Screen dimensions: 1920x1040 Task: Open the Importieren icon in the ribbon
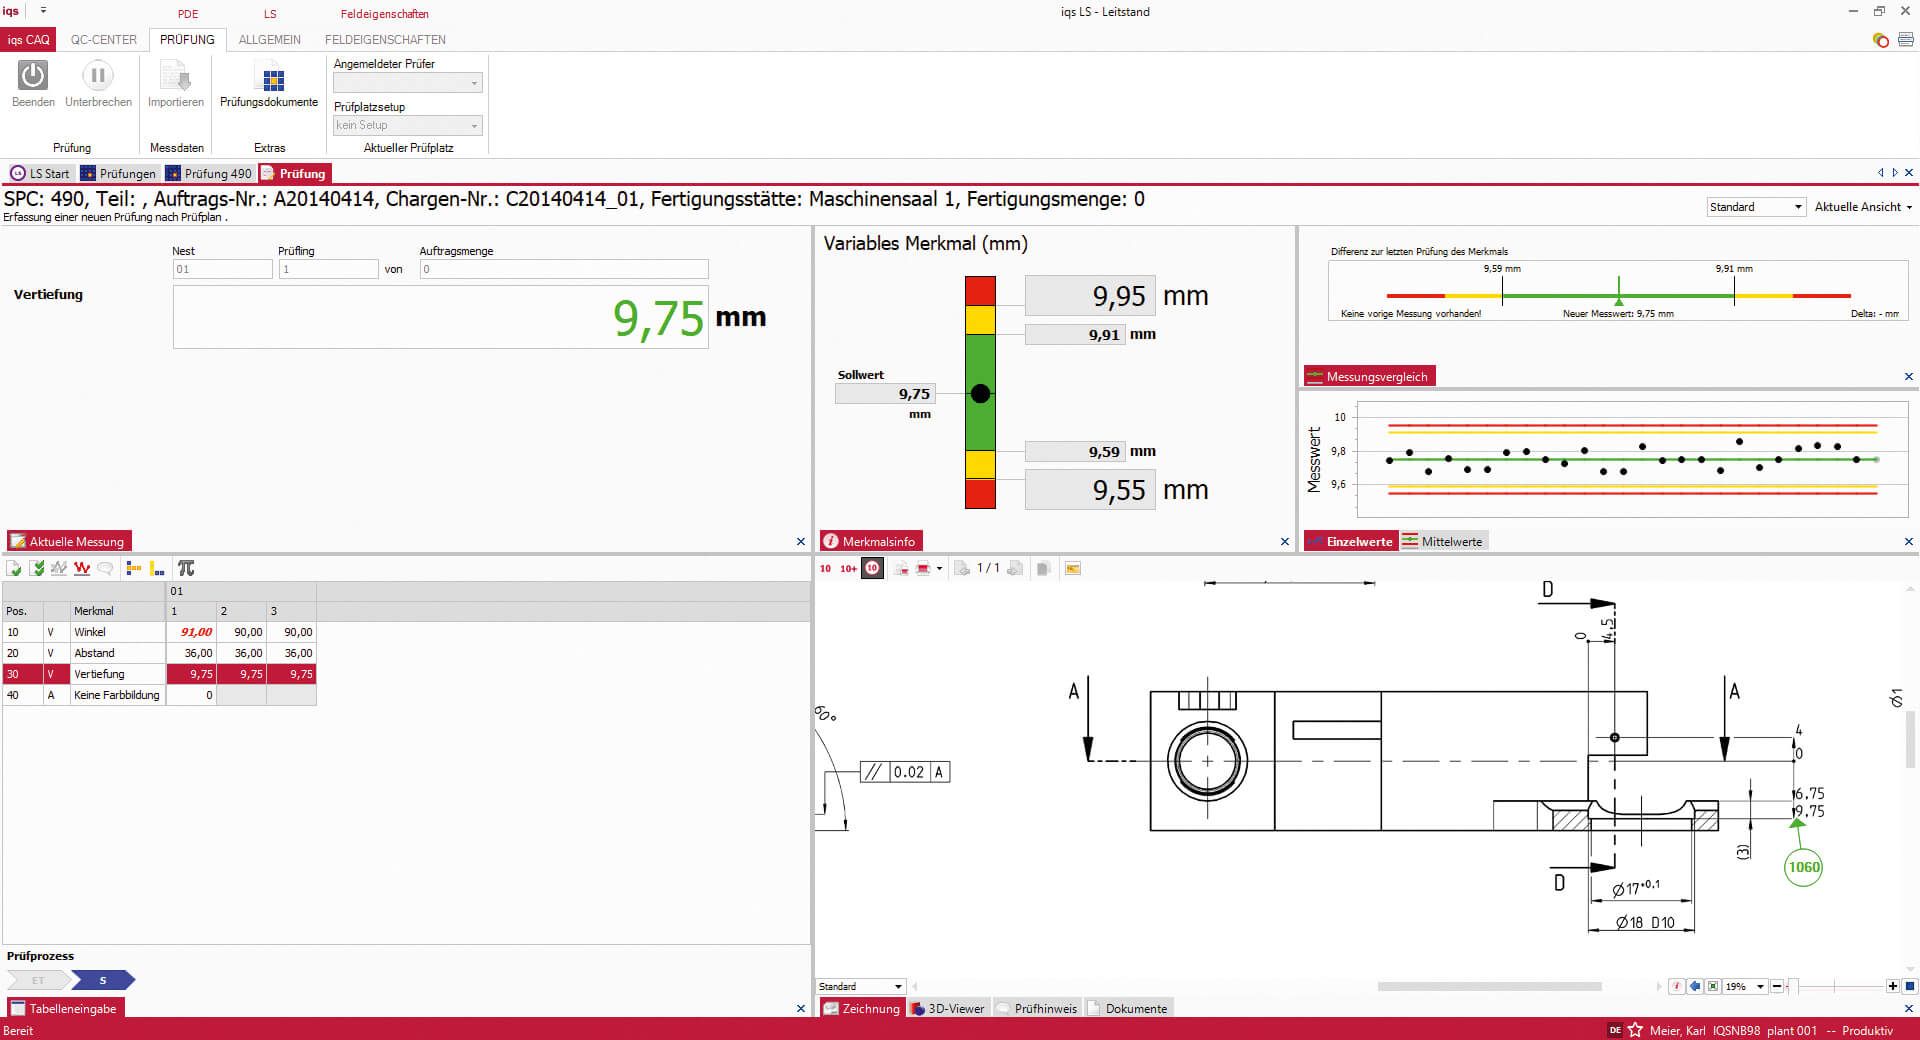tap(175, 85)
